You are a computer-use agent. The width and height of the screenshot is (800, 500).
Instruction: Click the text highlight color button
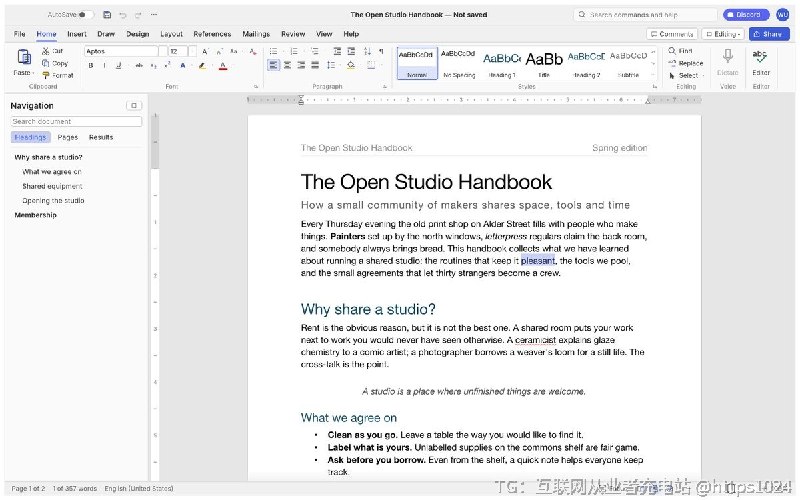203,66
